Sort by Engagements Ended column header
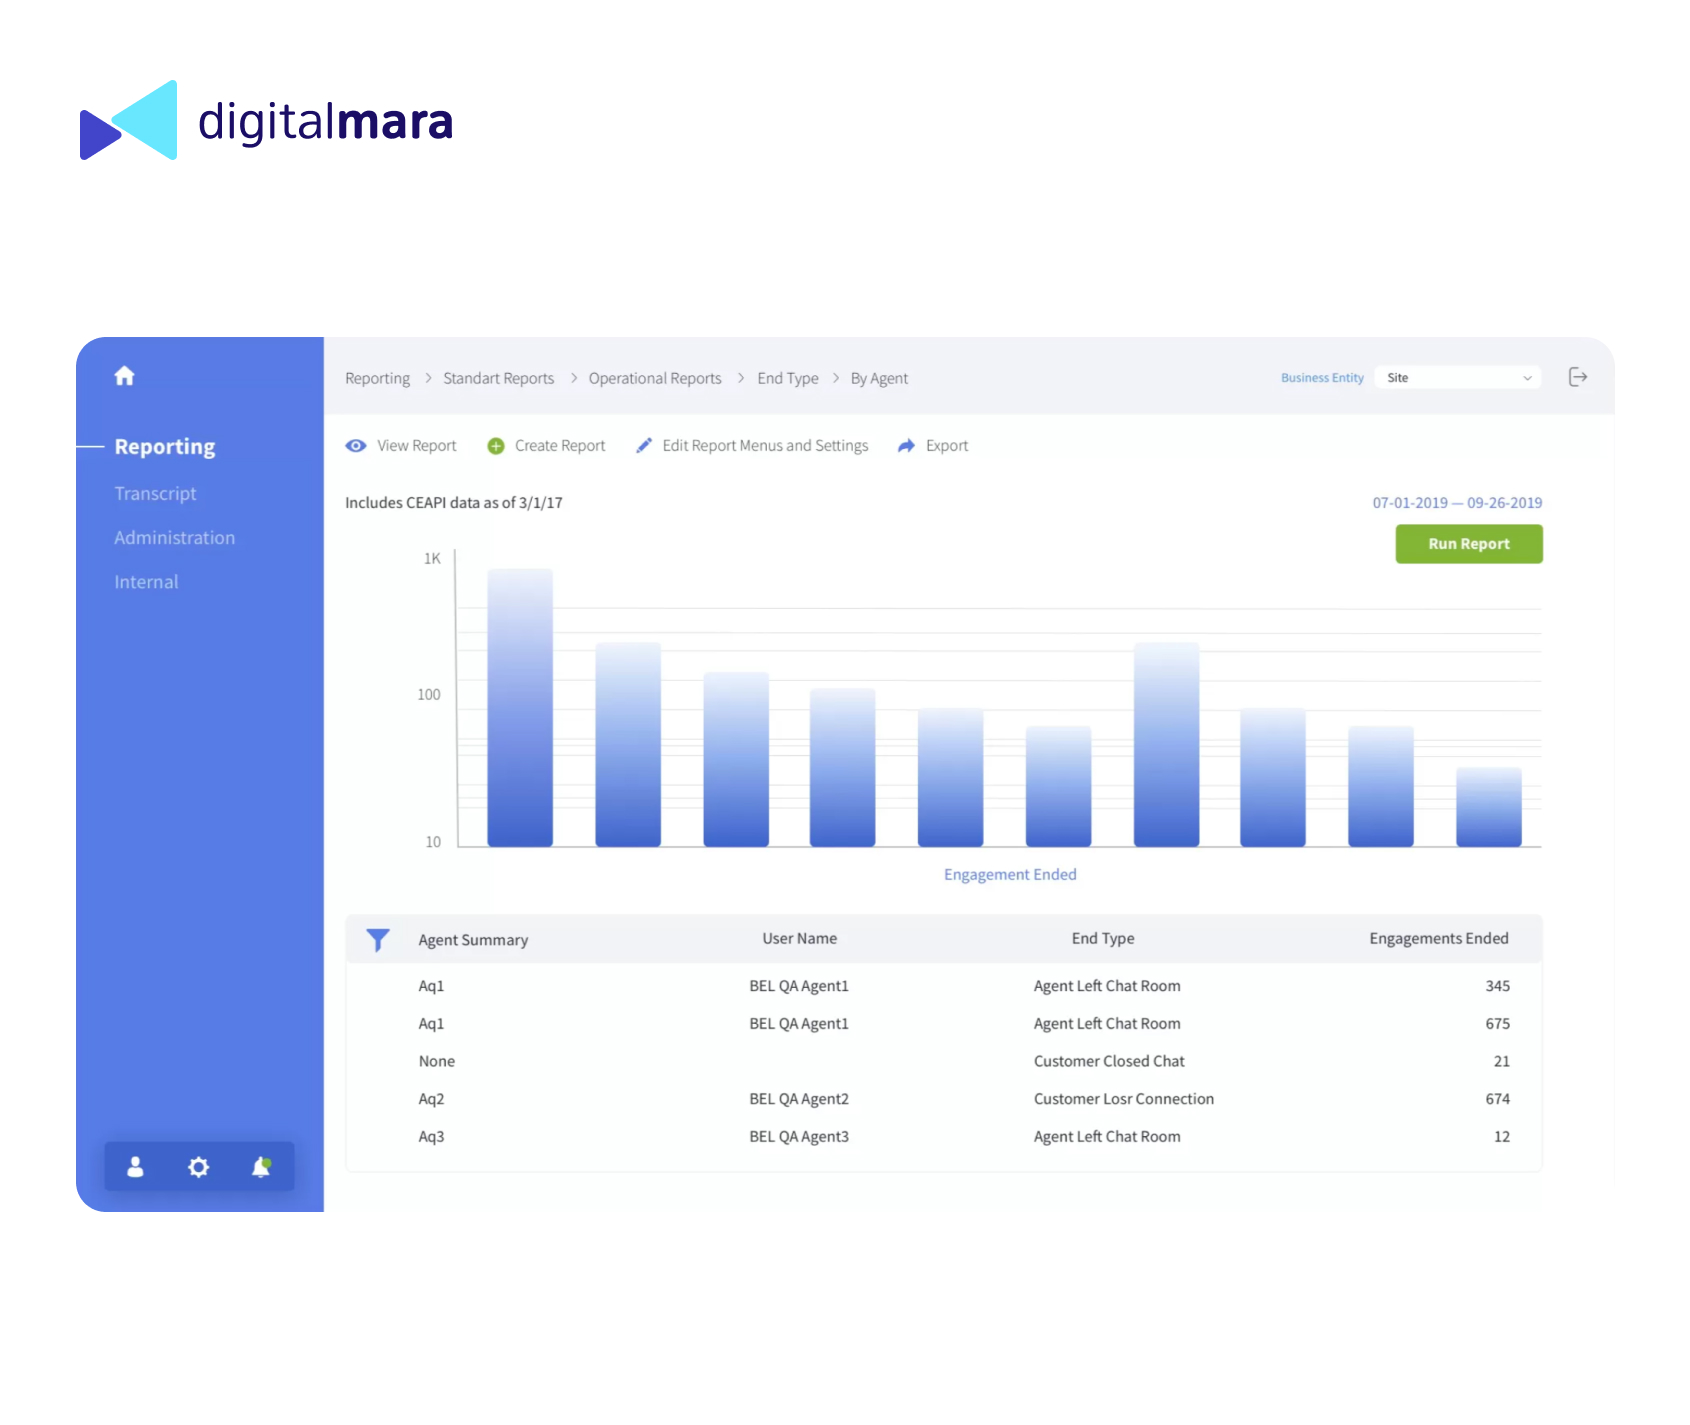Screen dimensions: 1690x1425 [x=1438, y=939]
